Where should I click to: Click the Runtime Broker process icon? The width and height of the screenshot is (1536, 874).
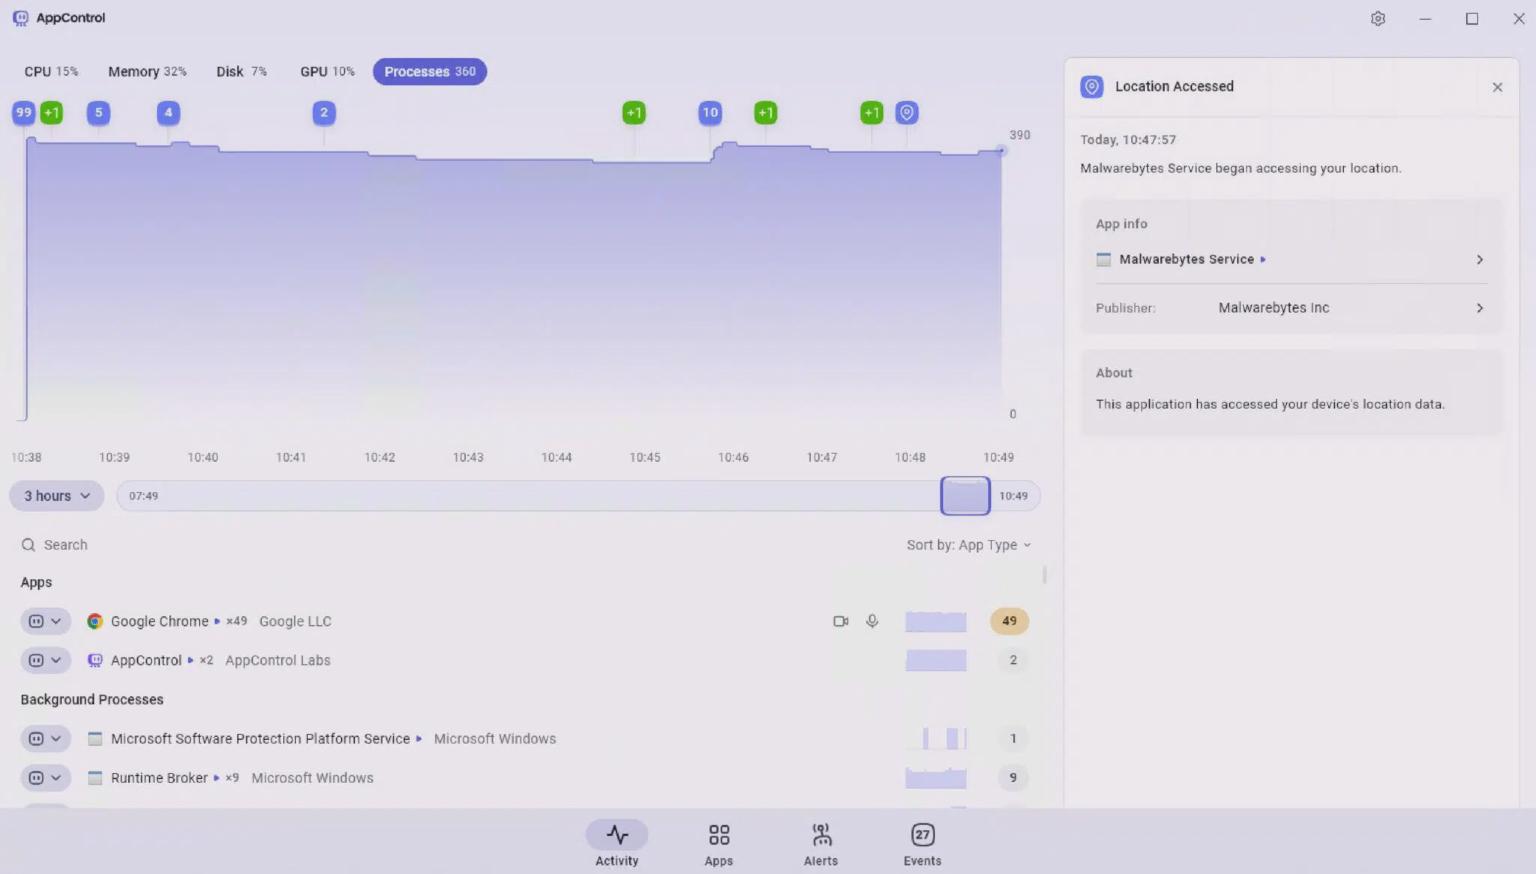[x=95, y=778]
